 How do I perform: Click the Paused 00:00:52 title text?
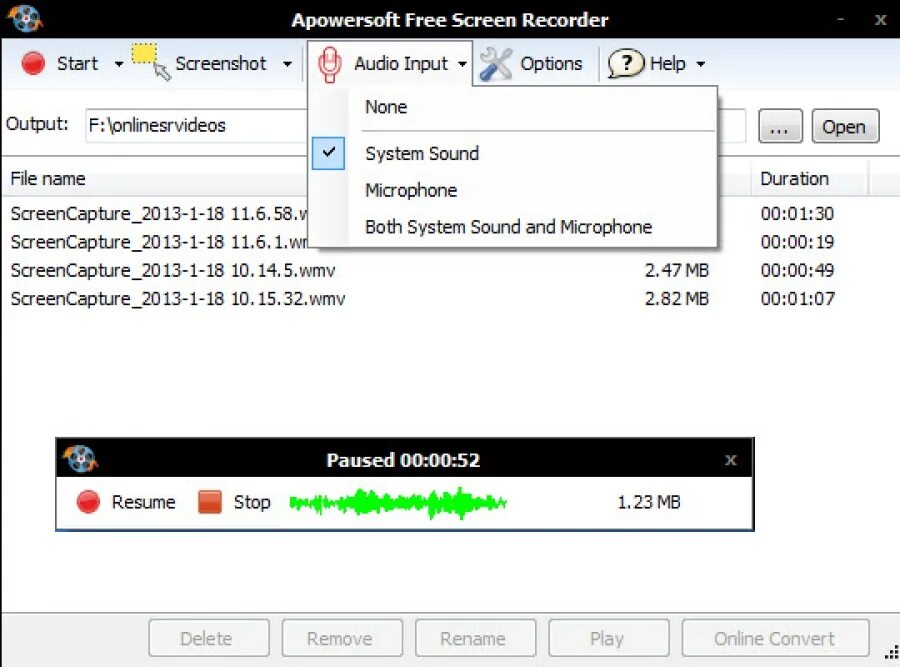[x=403, y=460]
